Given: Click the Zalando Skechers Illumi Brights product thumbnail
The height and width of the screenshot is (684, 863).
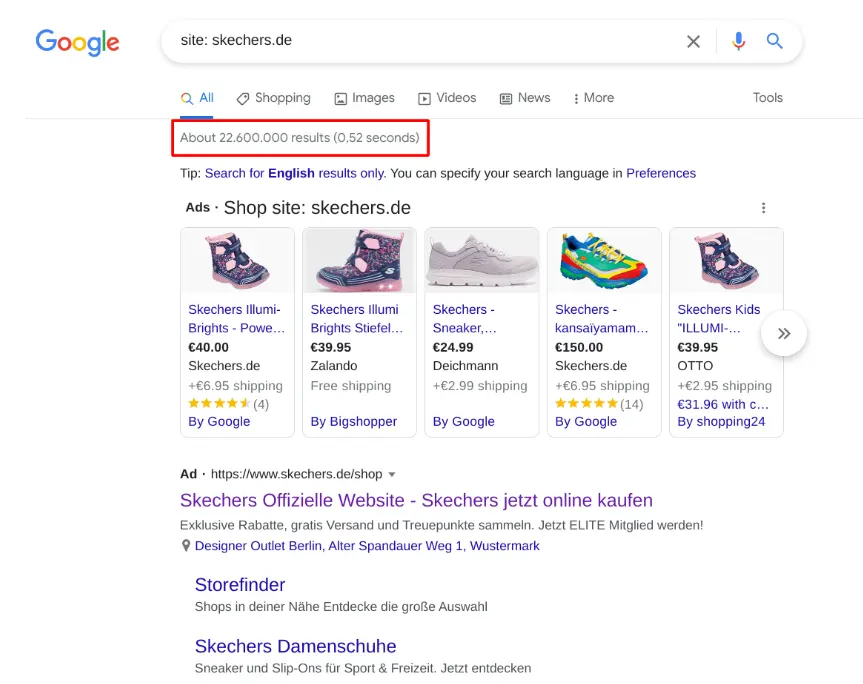Looking at the screenshot, I should [x=359, y=262].
